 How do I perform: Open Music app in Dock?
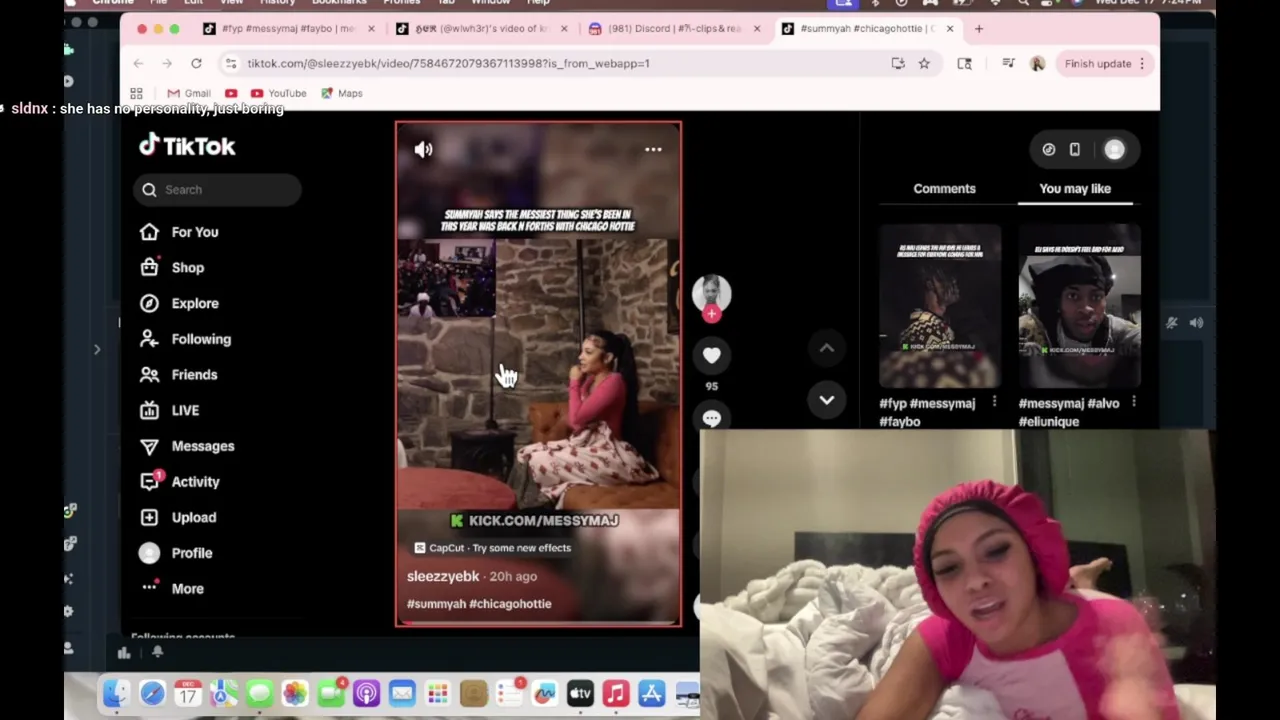616,694
